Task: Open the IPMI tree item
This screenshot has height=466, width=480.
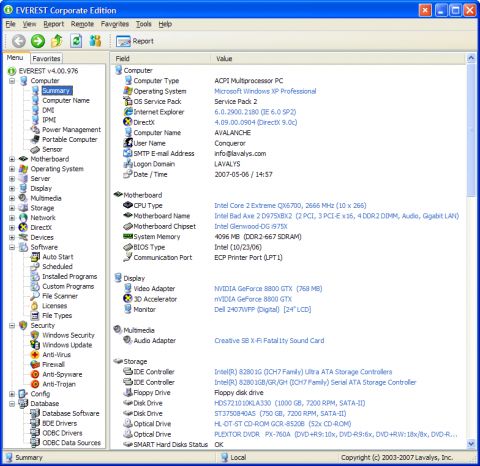Action: click(x=49, y=120)
